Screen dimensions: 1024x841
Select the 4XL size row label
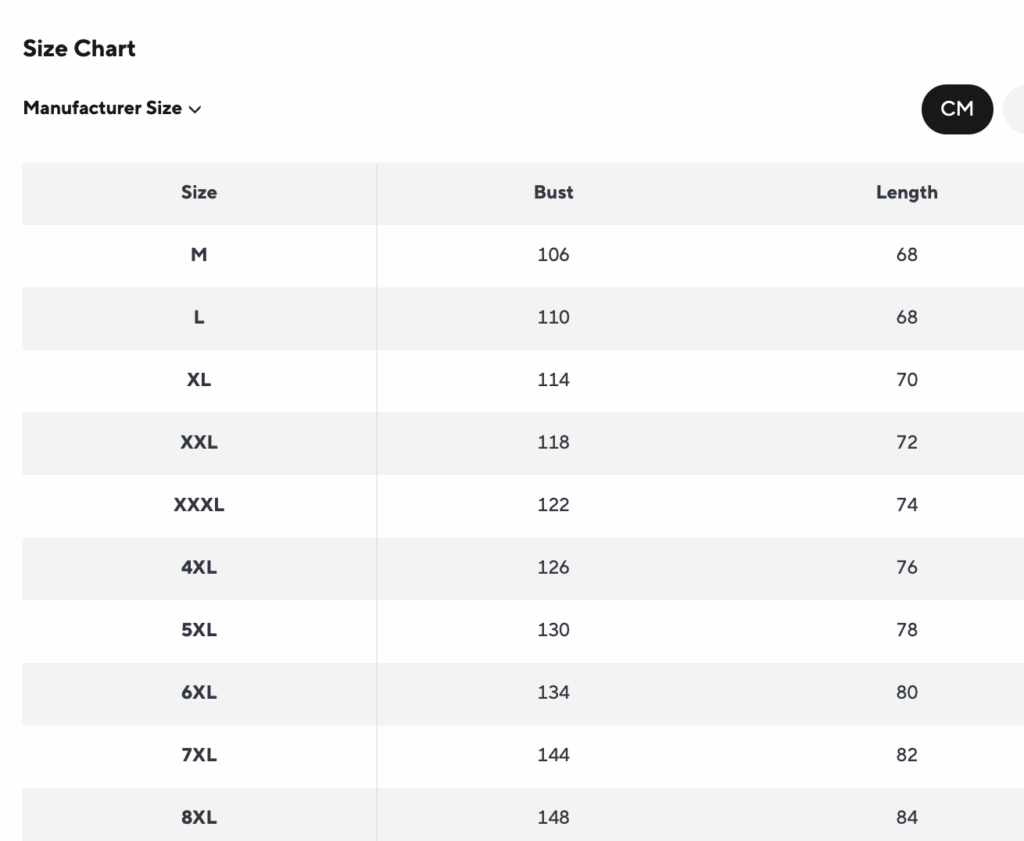pyautogui.click(x=199, y=567)
